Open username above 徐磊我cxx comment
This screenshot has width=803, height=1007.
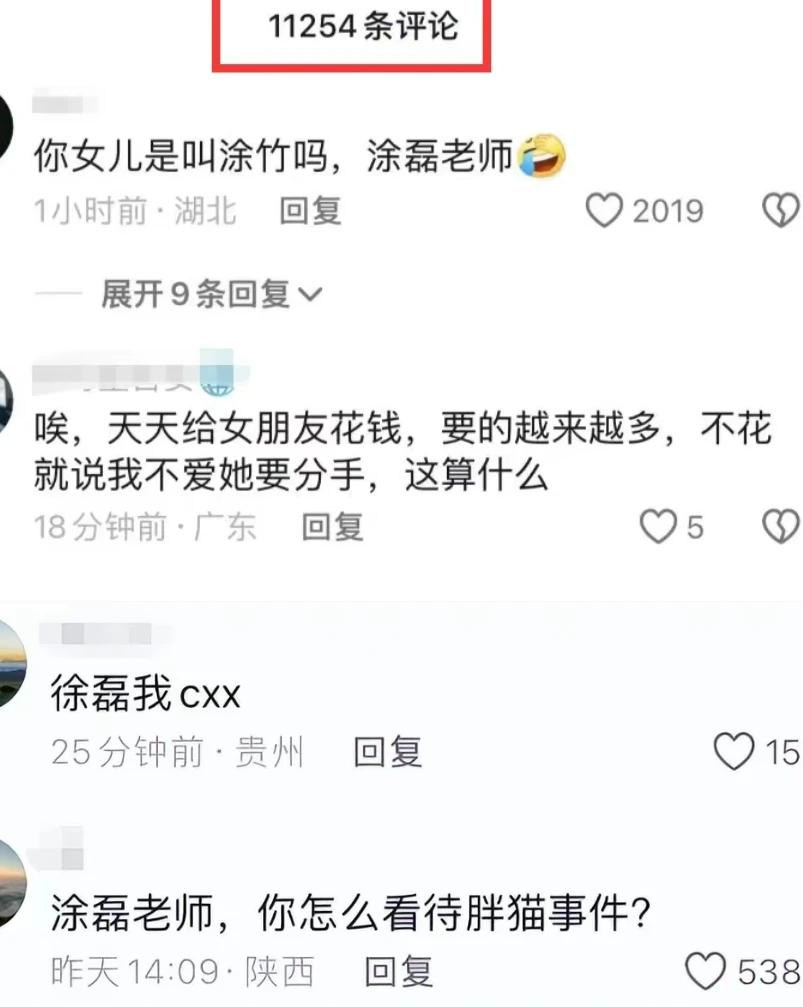coord(105,634)
